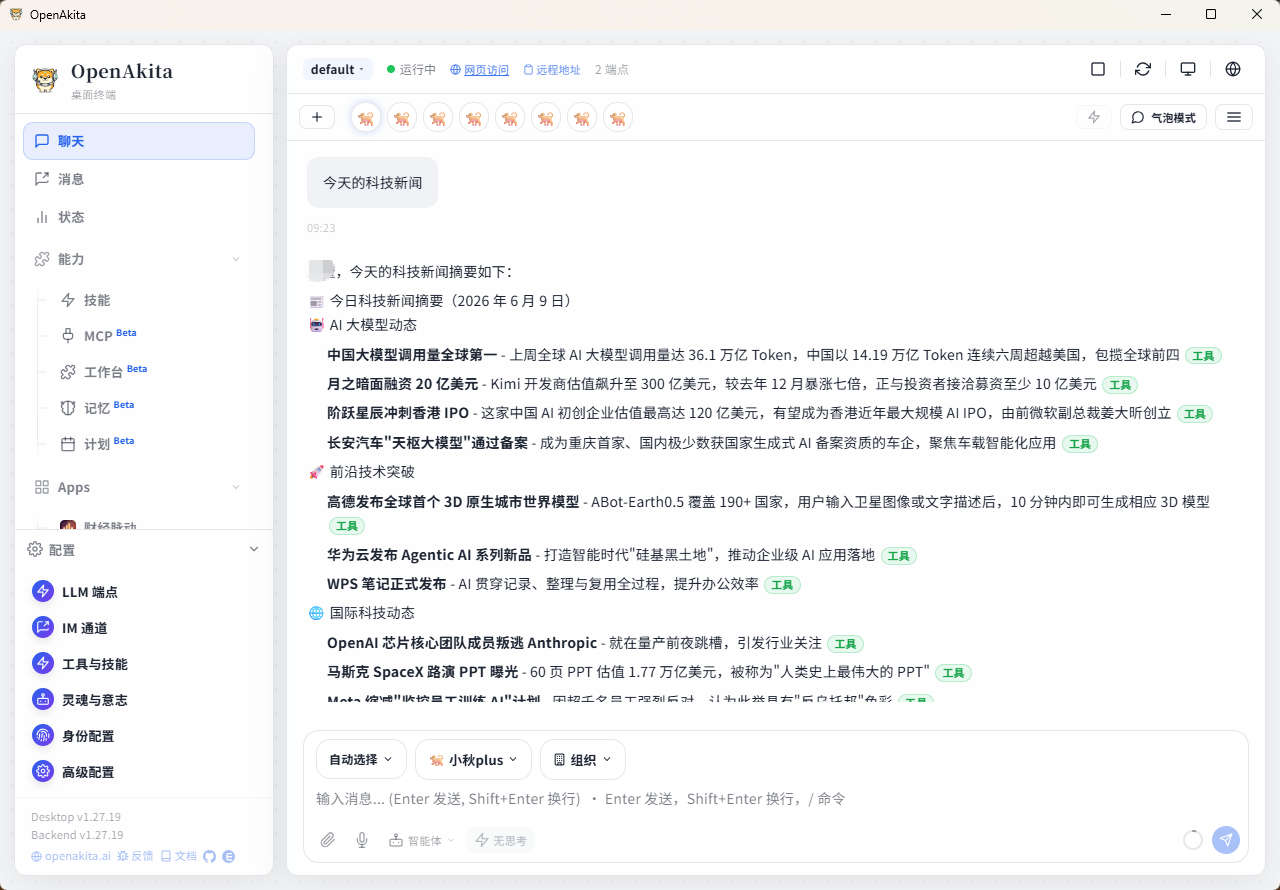The height and width of the screenshot is (890, 1280).
Task: Click the refresh arrows icon in the header
Action: [1143, 69]
